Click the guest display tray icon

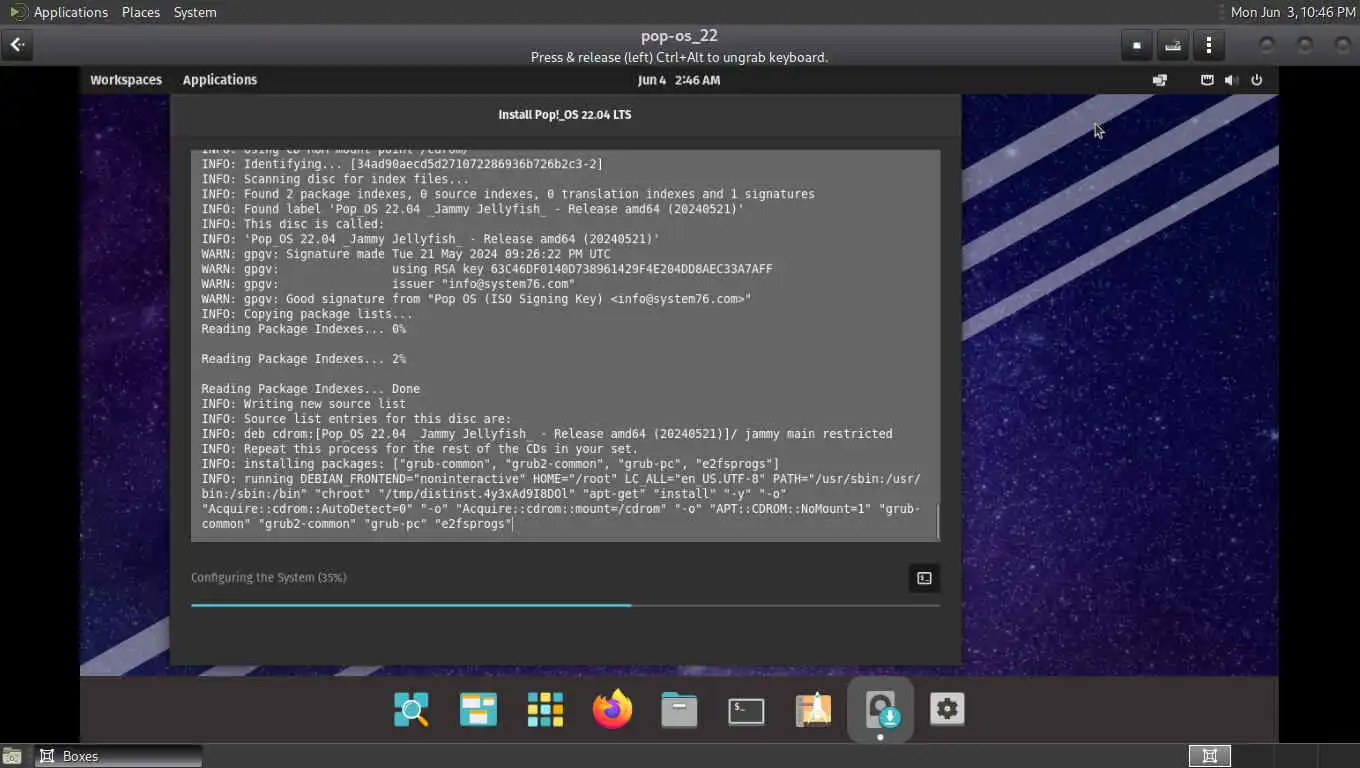pos(1160,80)
